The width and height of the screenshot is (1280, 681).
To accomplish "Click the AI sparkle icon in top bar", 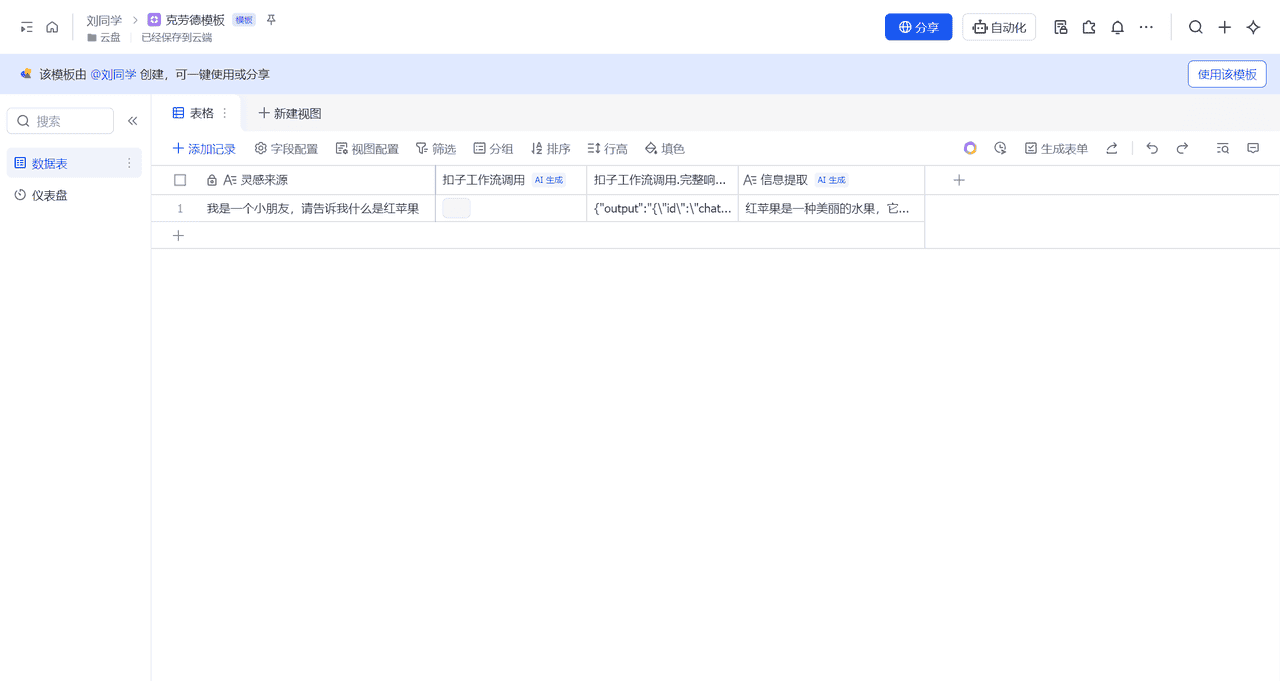I will pyautogui.click(x=1253, y=27).
